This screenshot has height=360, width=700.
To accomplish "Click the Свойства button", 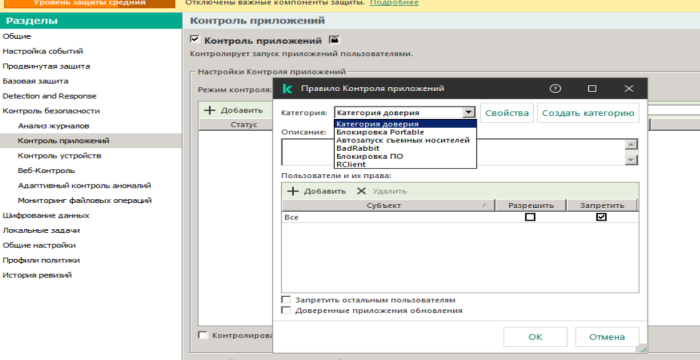I will [x=507, y=113].
